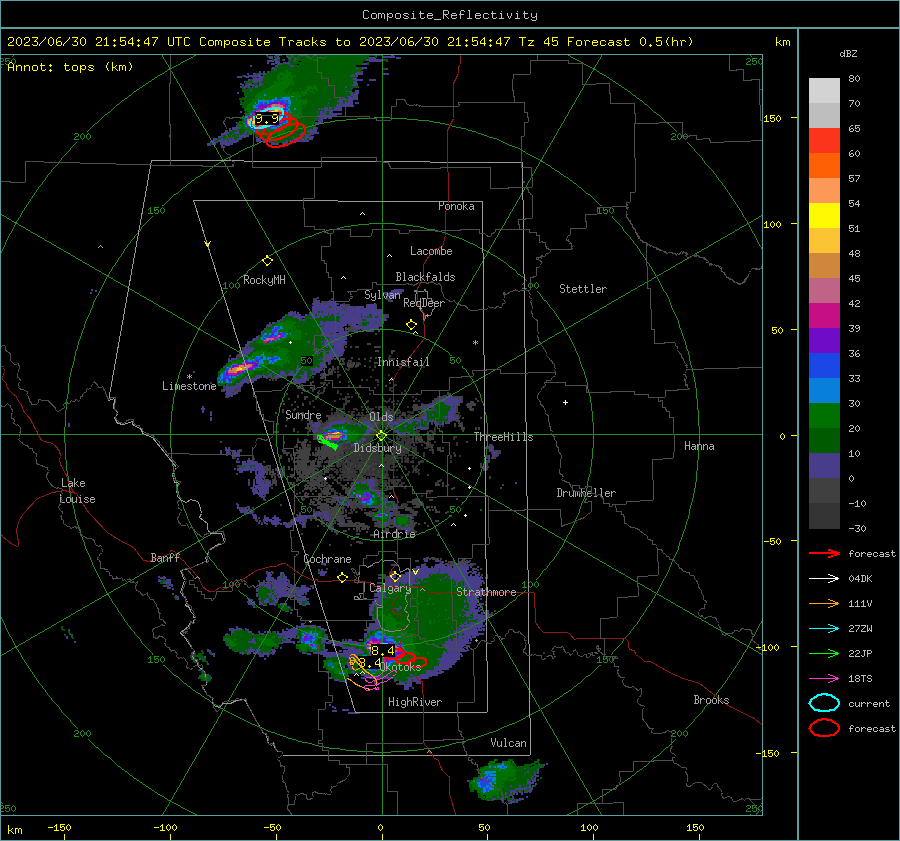
Task: Click the Calgary label
Action: coord(390,588)
